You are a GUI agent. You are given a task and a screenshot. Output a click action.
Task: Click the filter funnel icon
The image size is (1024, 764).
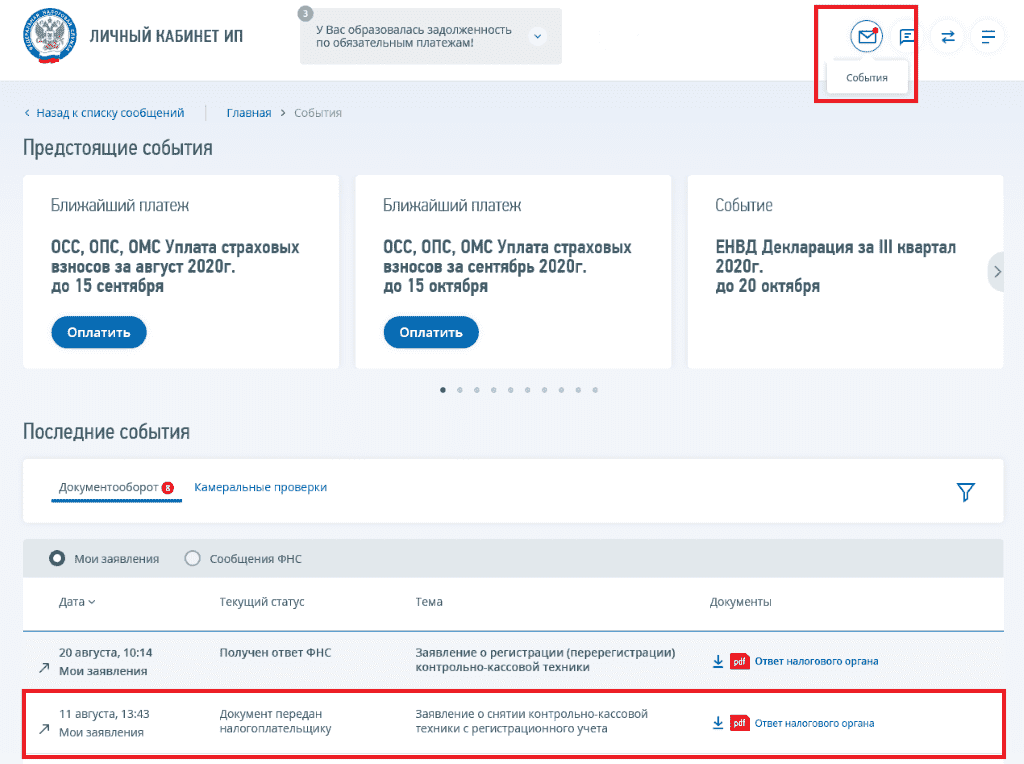[x=965, y=492]
